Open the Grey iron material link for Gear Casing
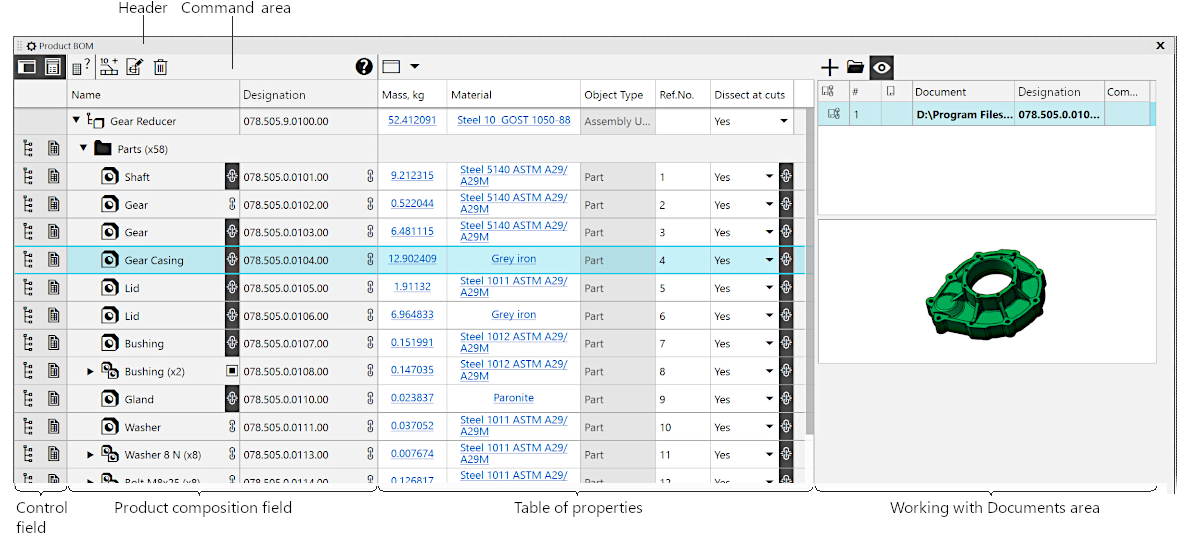The height and width of the screenshot is (538, 1177). tap(513, 259)
